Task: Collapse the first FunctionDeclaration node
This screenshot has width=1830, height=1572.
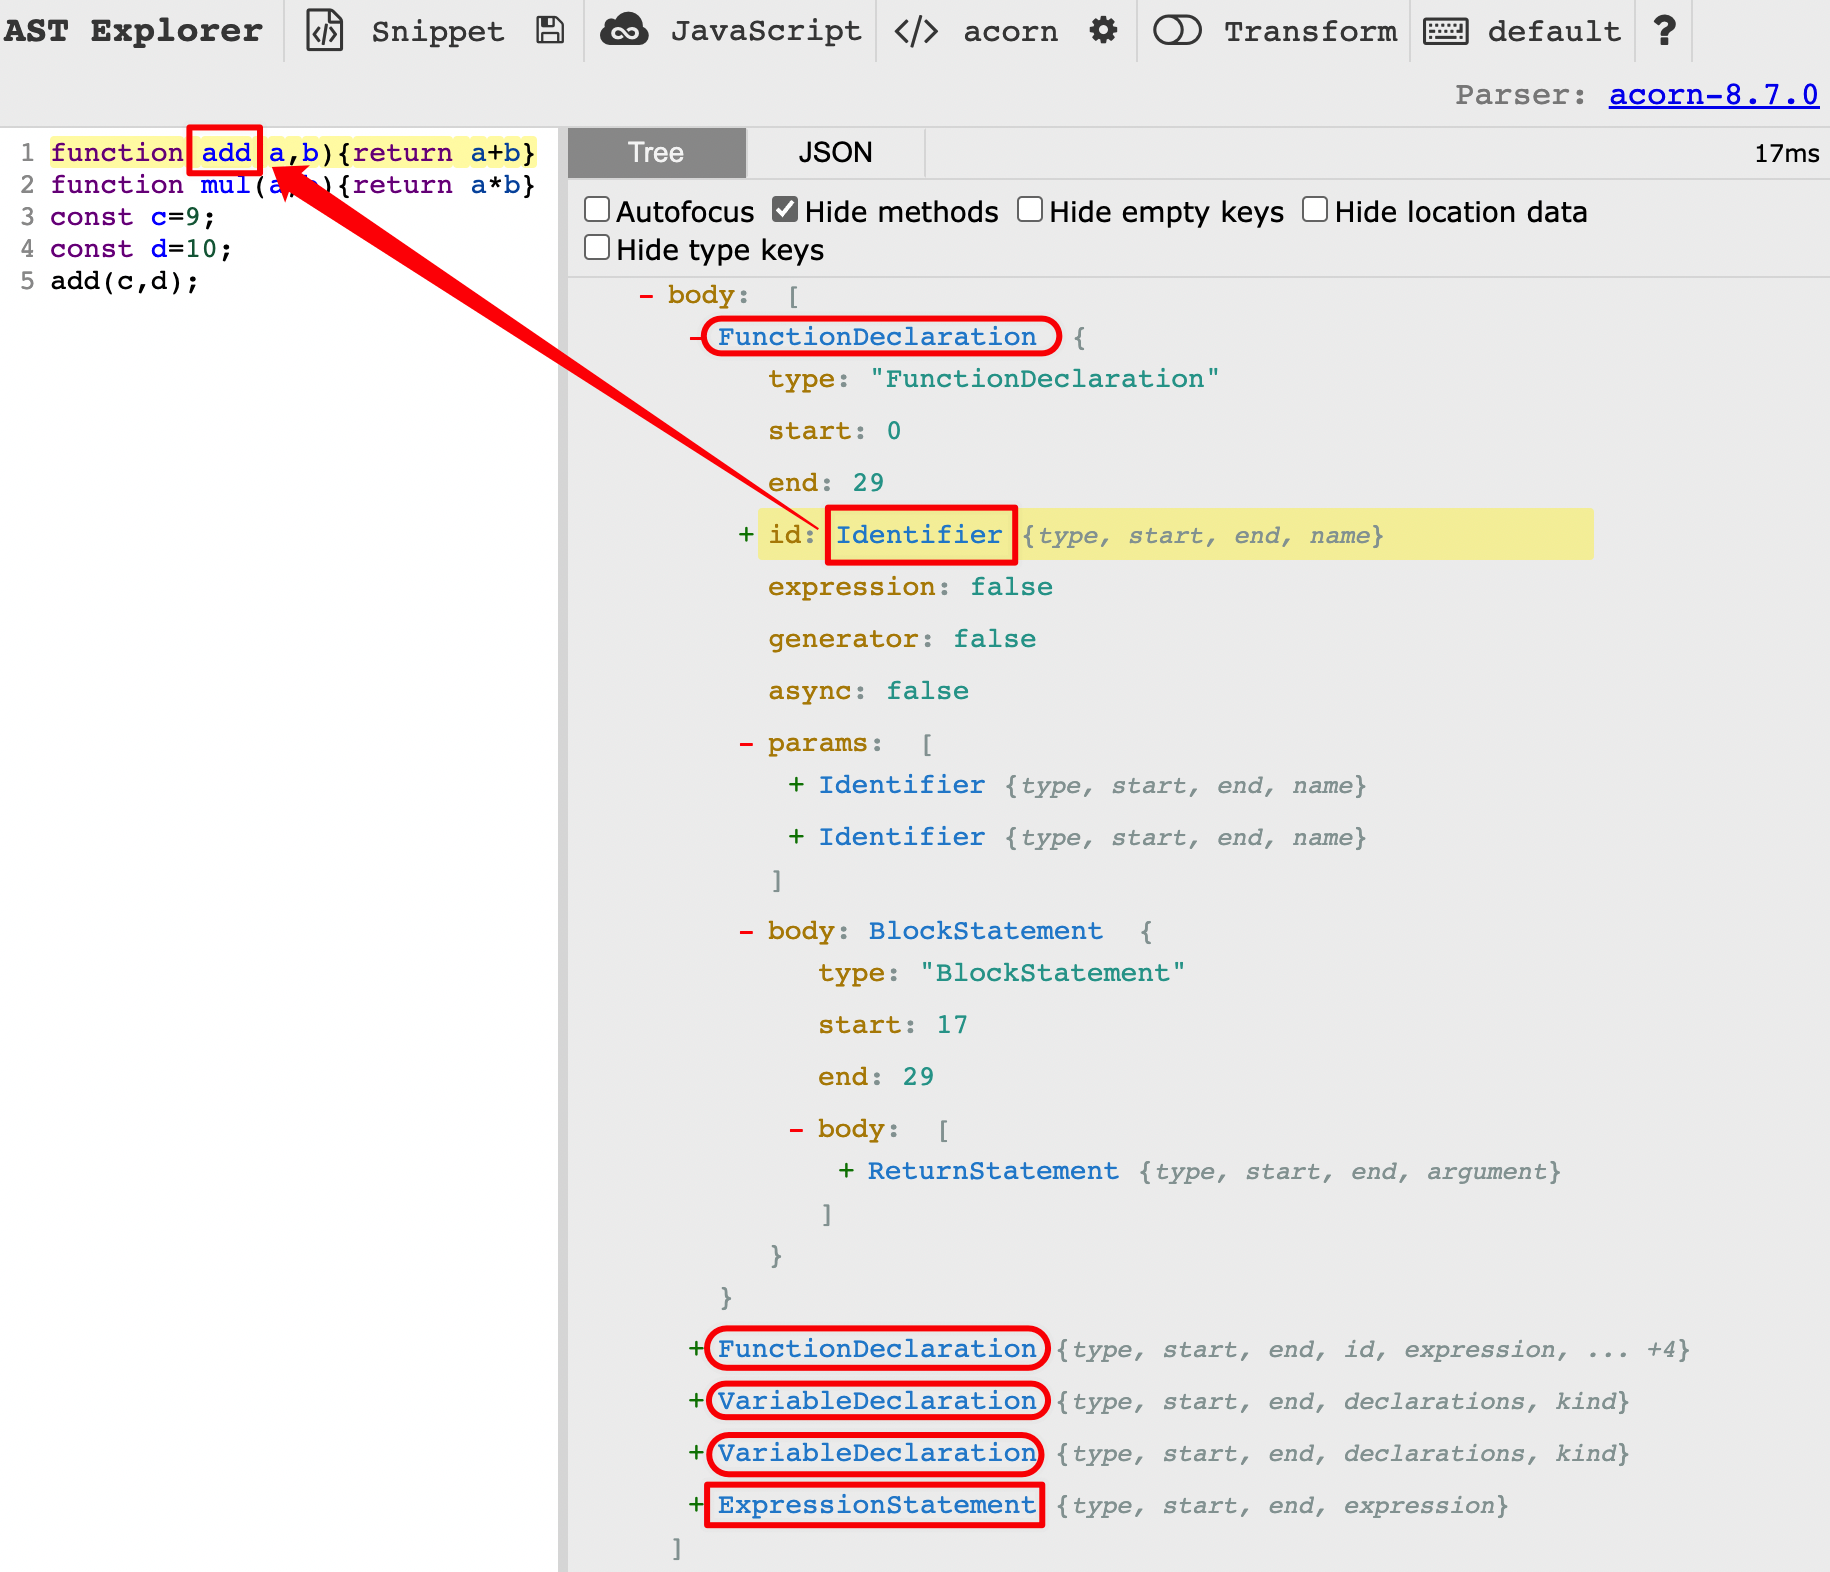Action: (x=696, y=337)
